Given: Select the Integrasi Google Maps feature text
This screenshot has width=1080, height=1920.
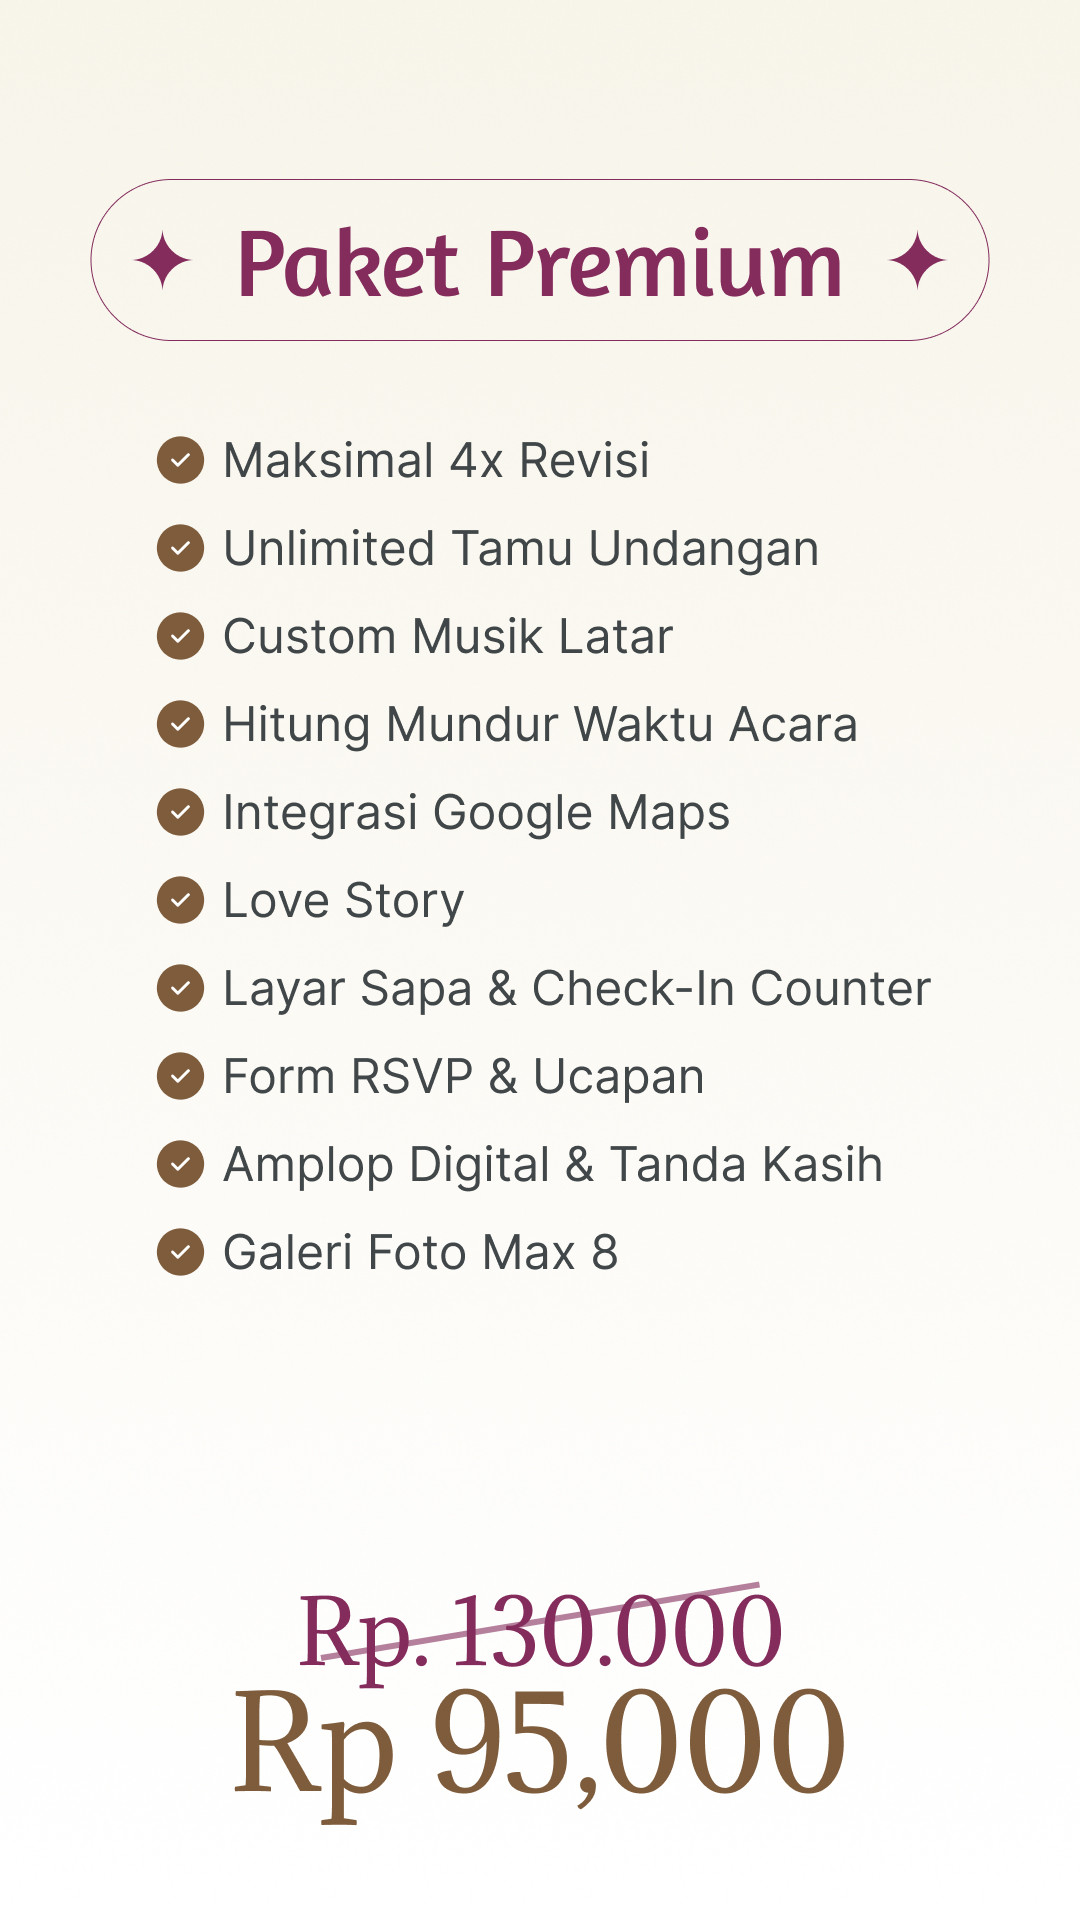Looking at the screenshot, I should click(476, 813).
